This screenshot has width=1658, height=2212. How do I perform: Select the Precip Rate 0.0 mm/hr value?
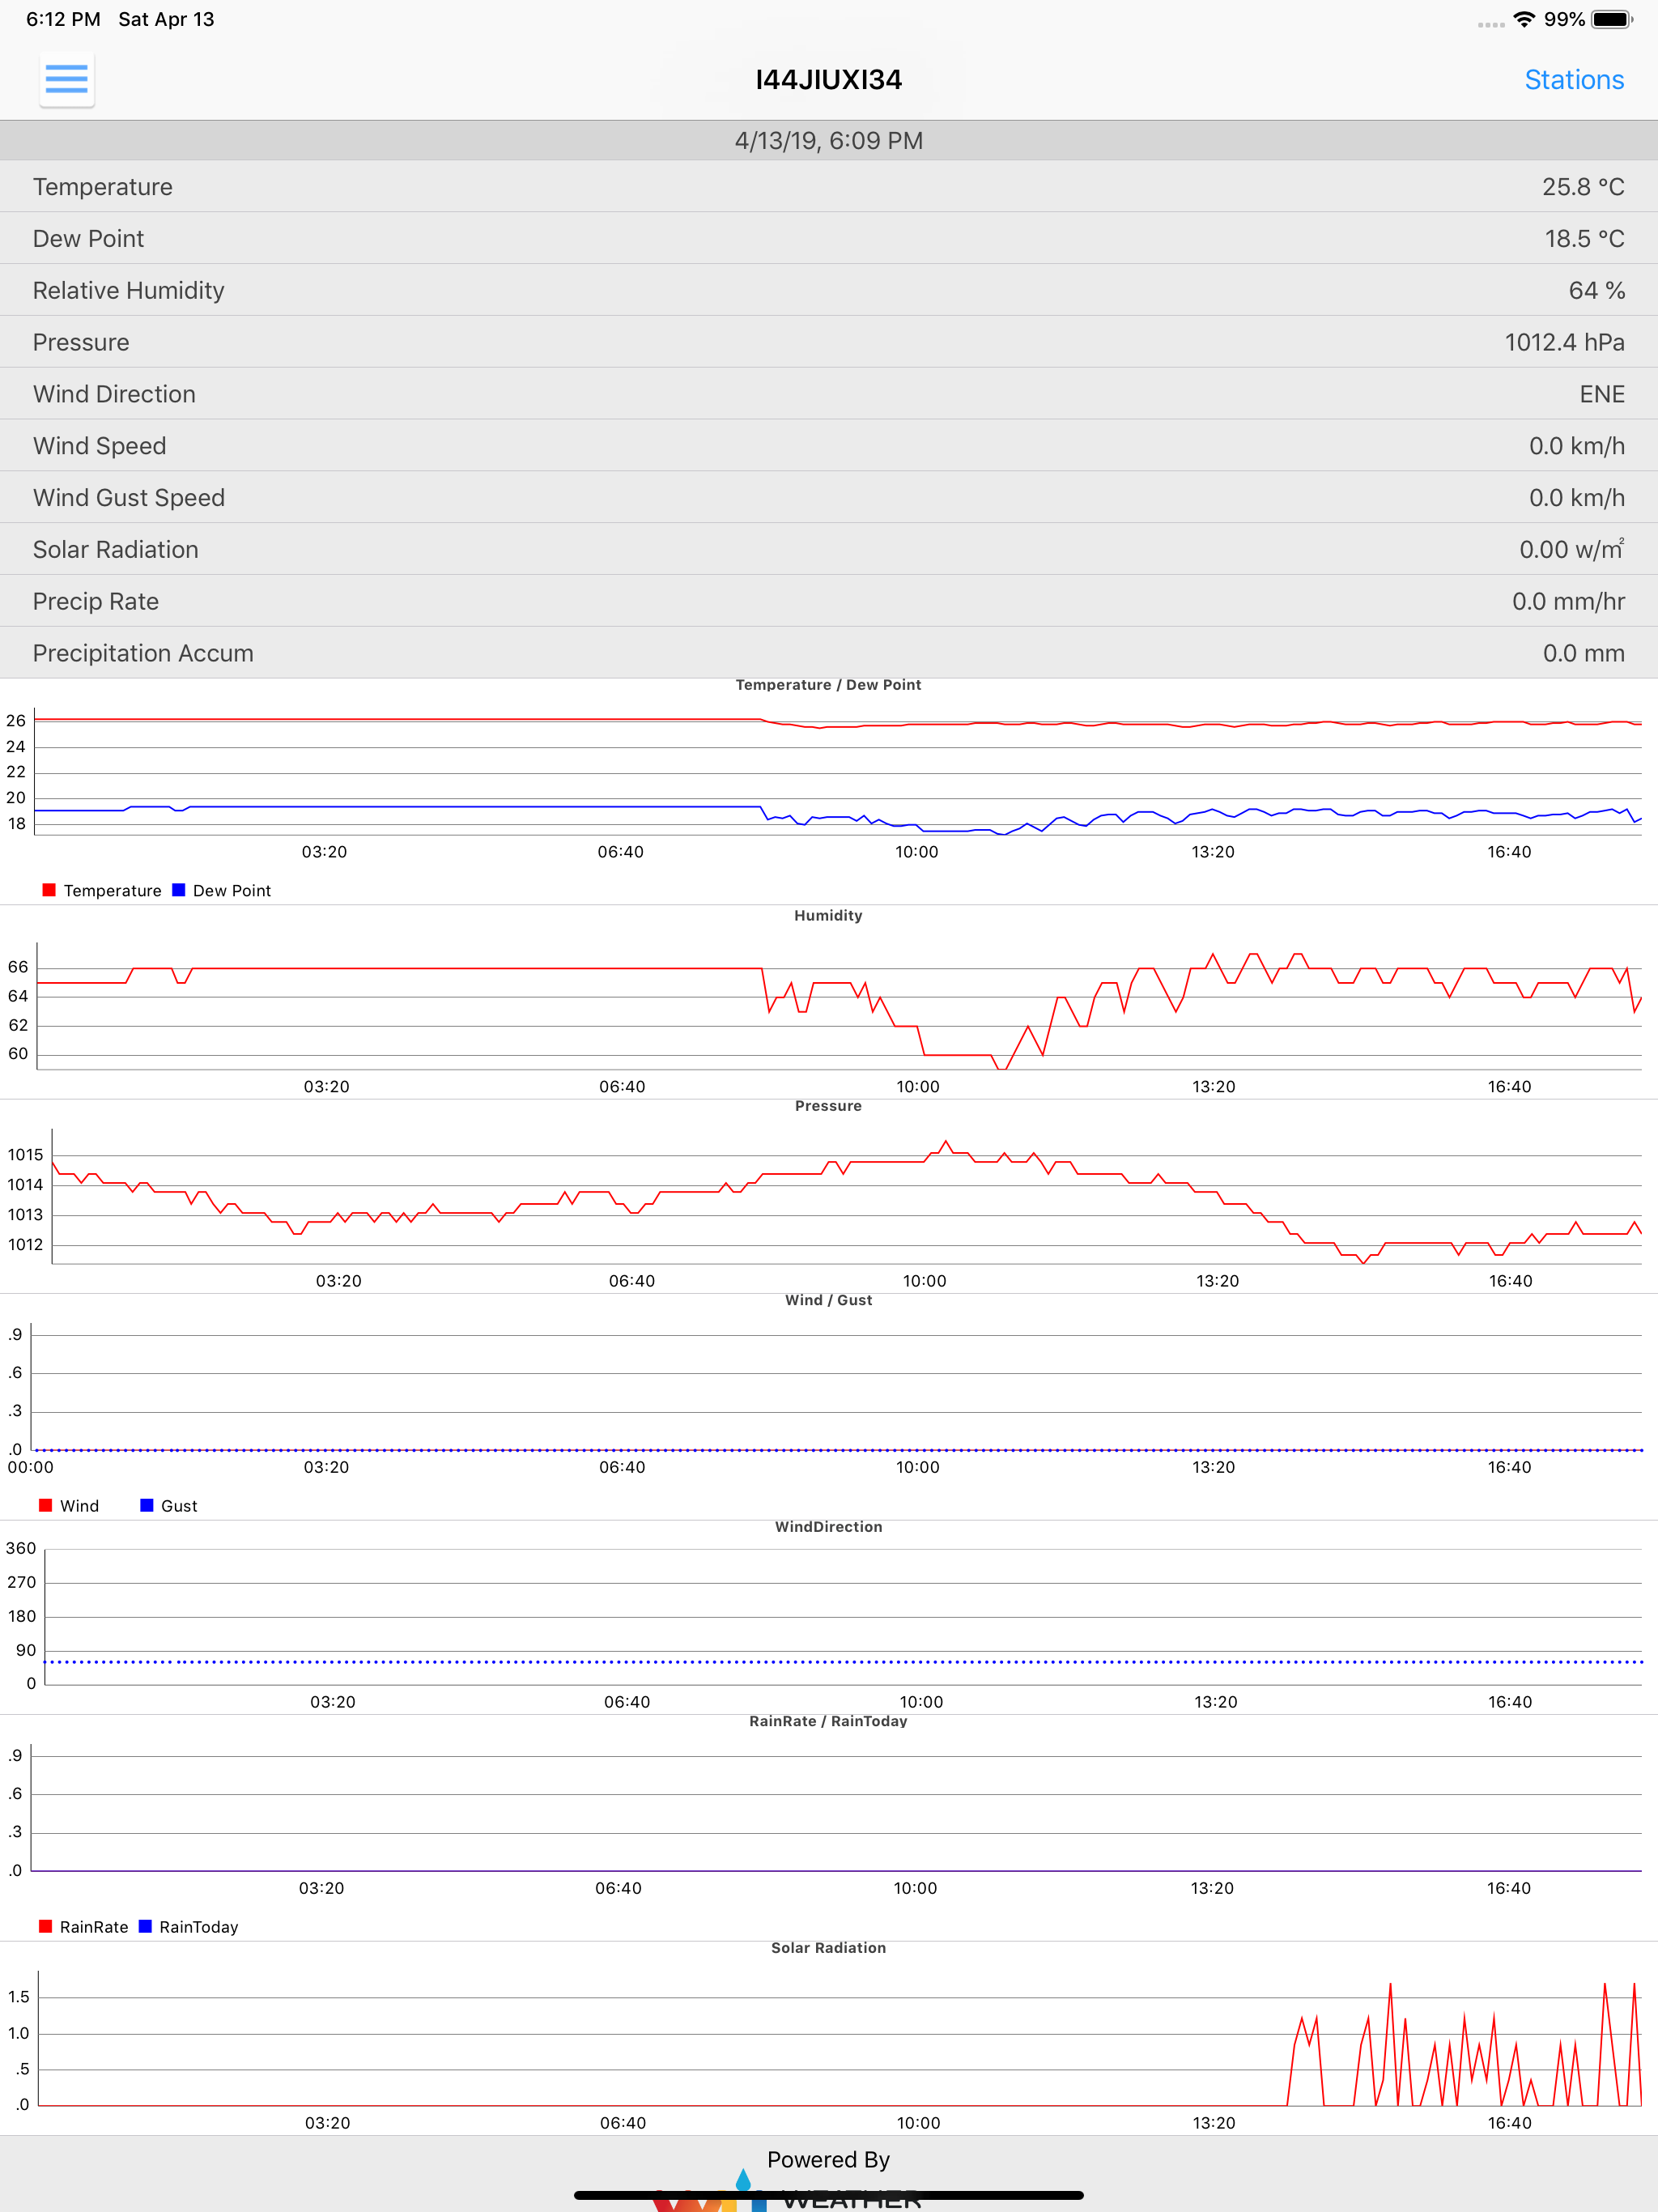1568,601
